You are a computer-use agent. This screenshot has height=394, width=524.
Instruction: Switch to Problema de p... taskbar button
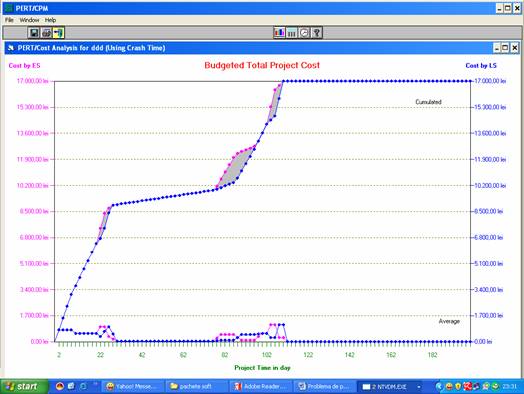coord(325,387)
